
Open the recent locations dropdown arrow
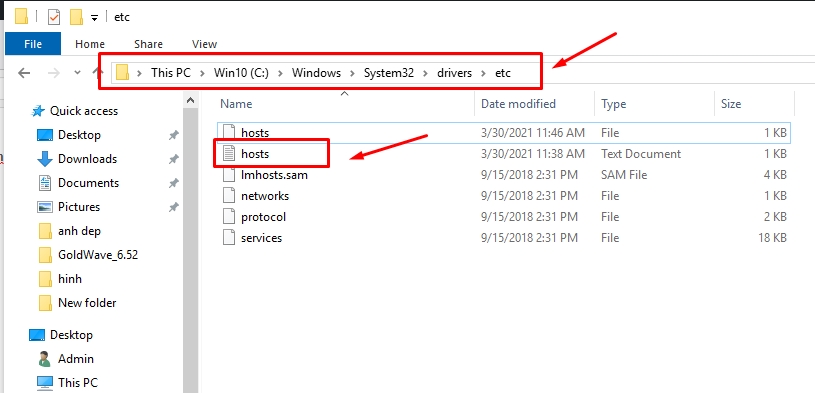click(77, 73)
